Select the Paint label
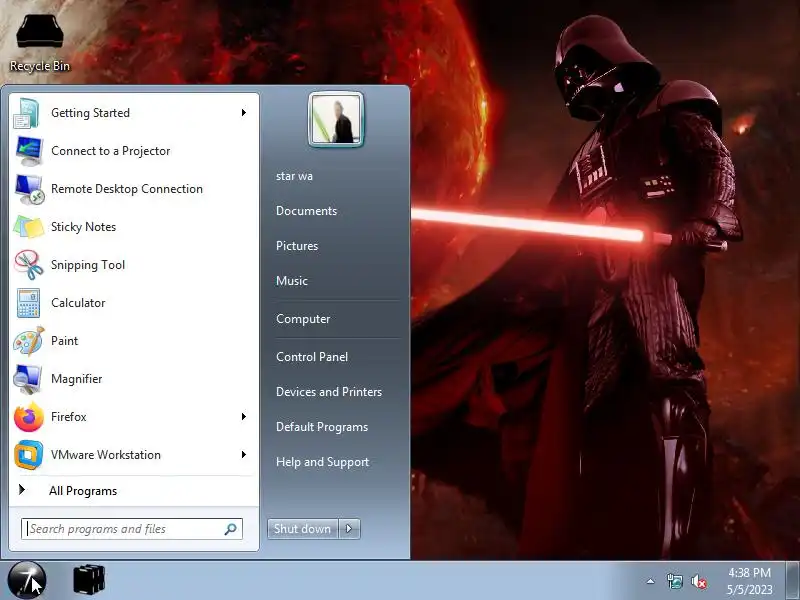Image resolution: width=800 pixels, height=600 pixels. (x=64, y=341)
